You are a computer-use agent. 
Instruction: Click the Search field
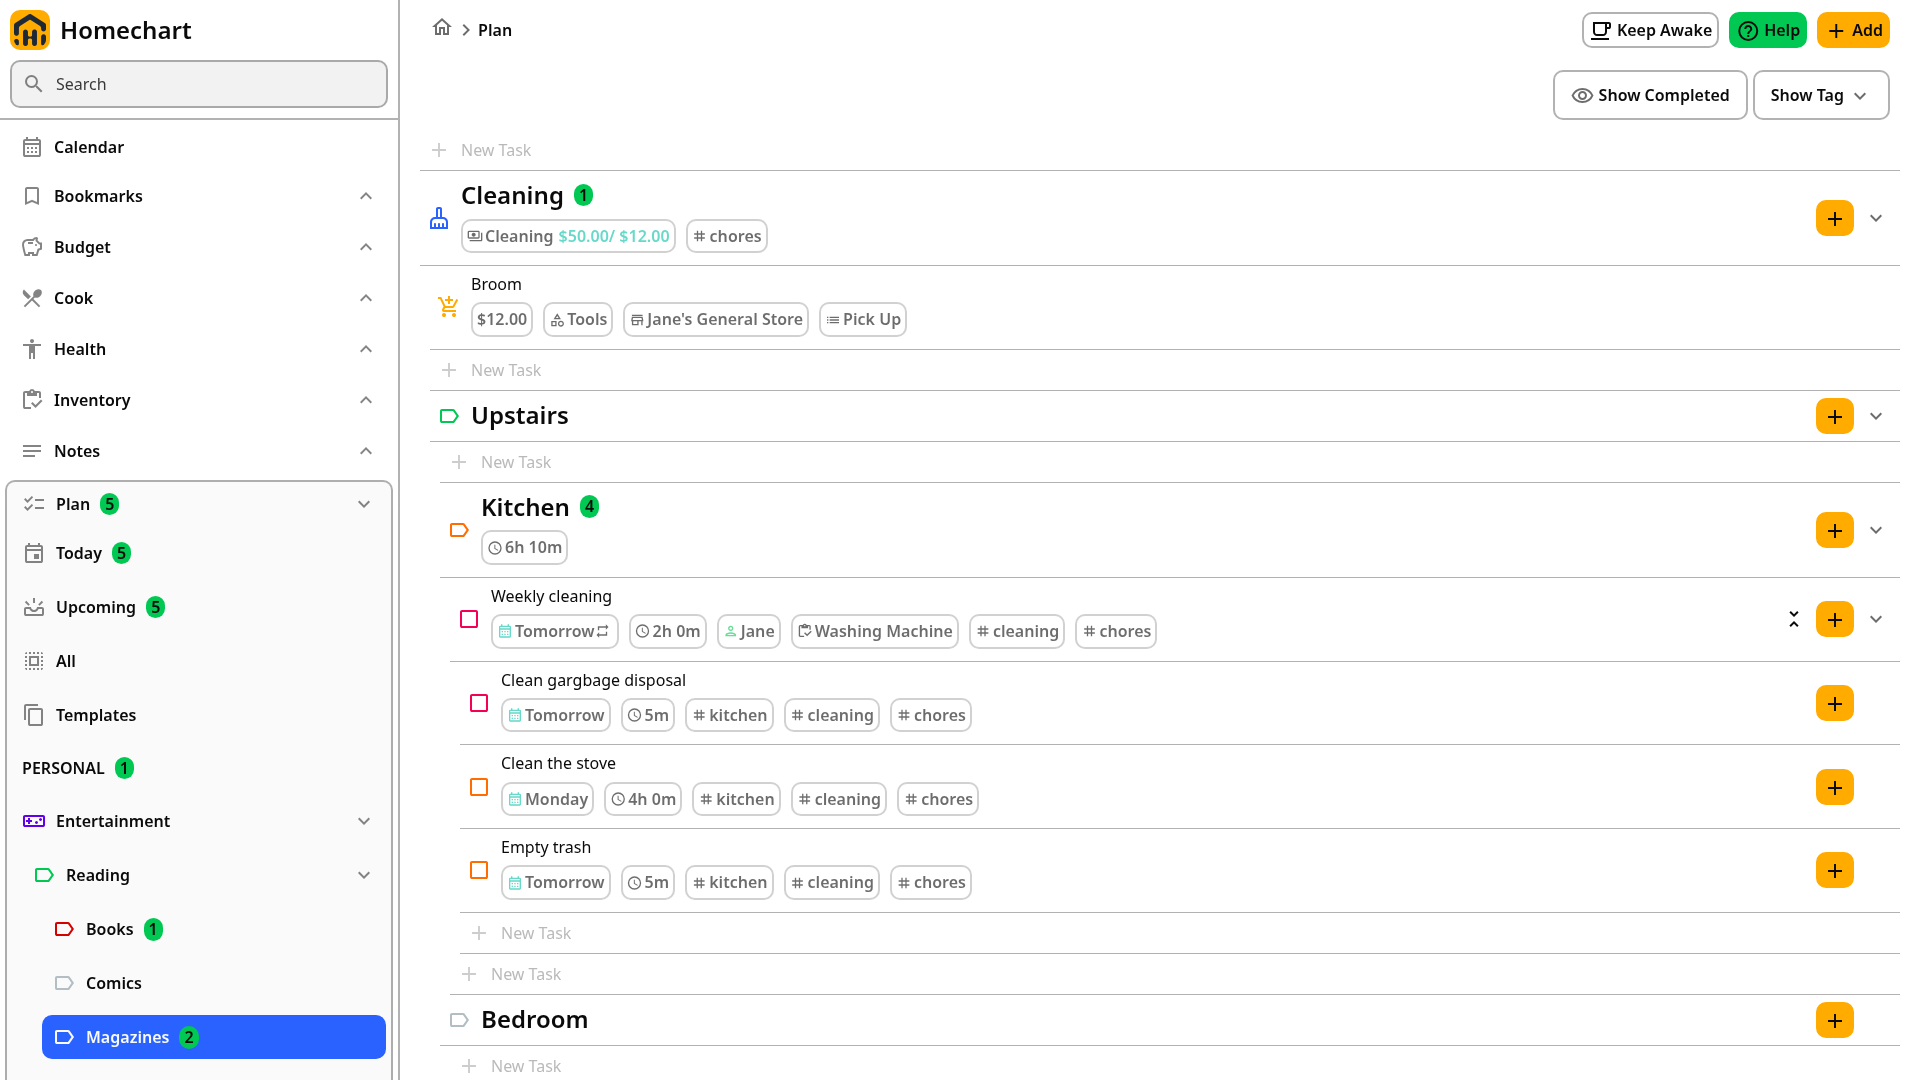click(199, 84)
